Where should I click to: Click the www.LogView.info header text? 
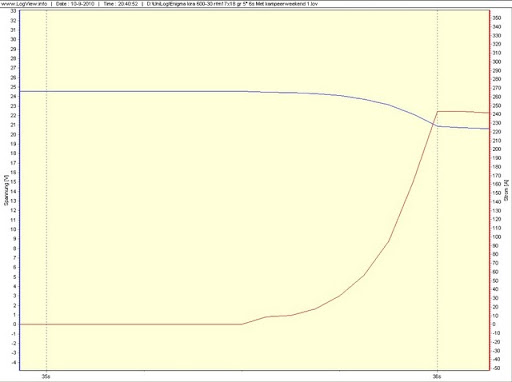(24, 4)
